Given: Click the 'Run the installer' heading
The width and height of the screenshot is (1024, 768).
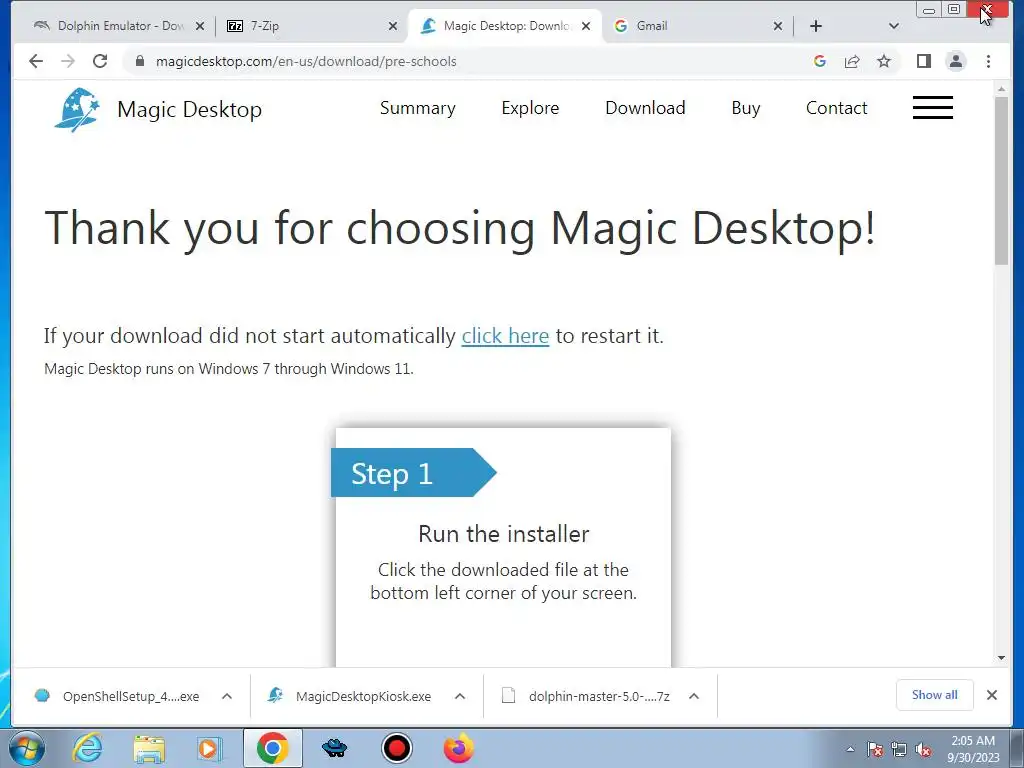Looking at the screenshot, I should (x=504, y=534).
